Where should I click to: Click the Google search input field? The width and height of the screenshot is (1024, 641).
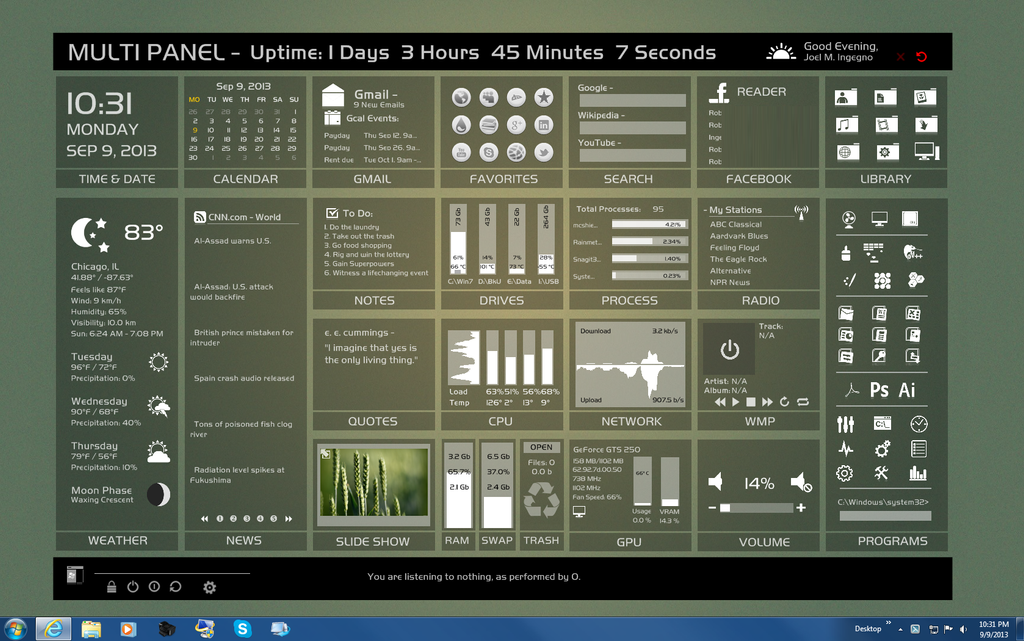[x=632, y=101]
